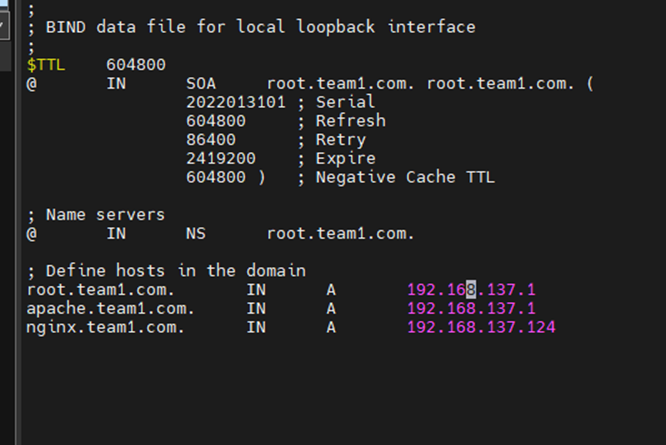Image resolution: width=666 pixels, height=445 pixels.
Task: Click the '; Retry' comment
Action: coord(331,140)
